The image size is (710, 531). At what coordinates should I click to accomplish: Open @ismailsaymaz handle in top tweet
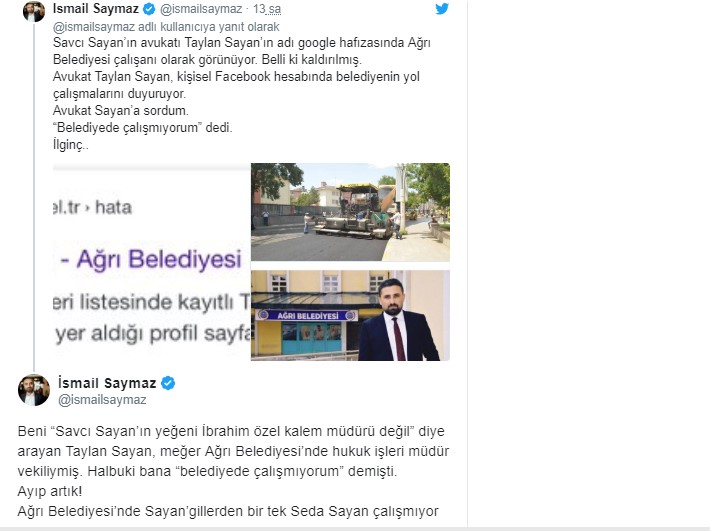point(201,9)
